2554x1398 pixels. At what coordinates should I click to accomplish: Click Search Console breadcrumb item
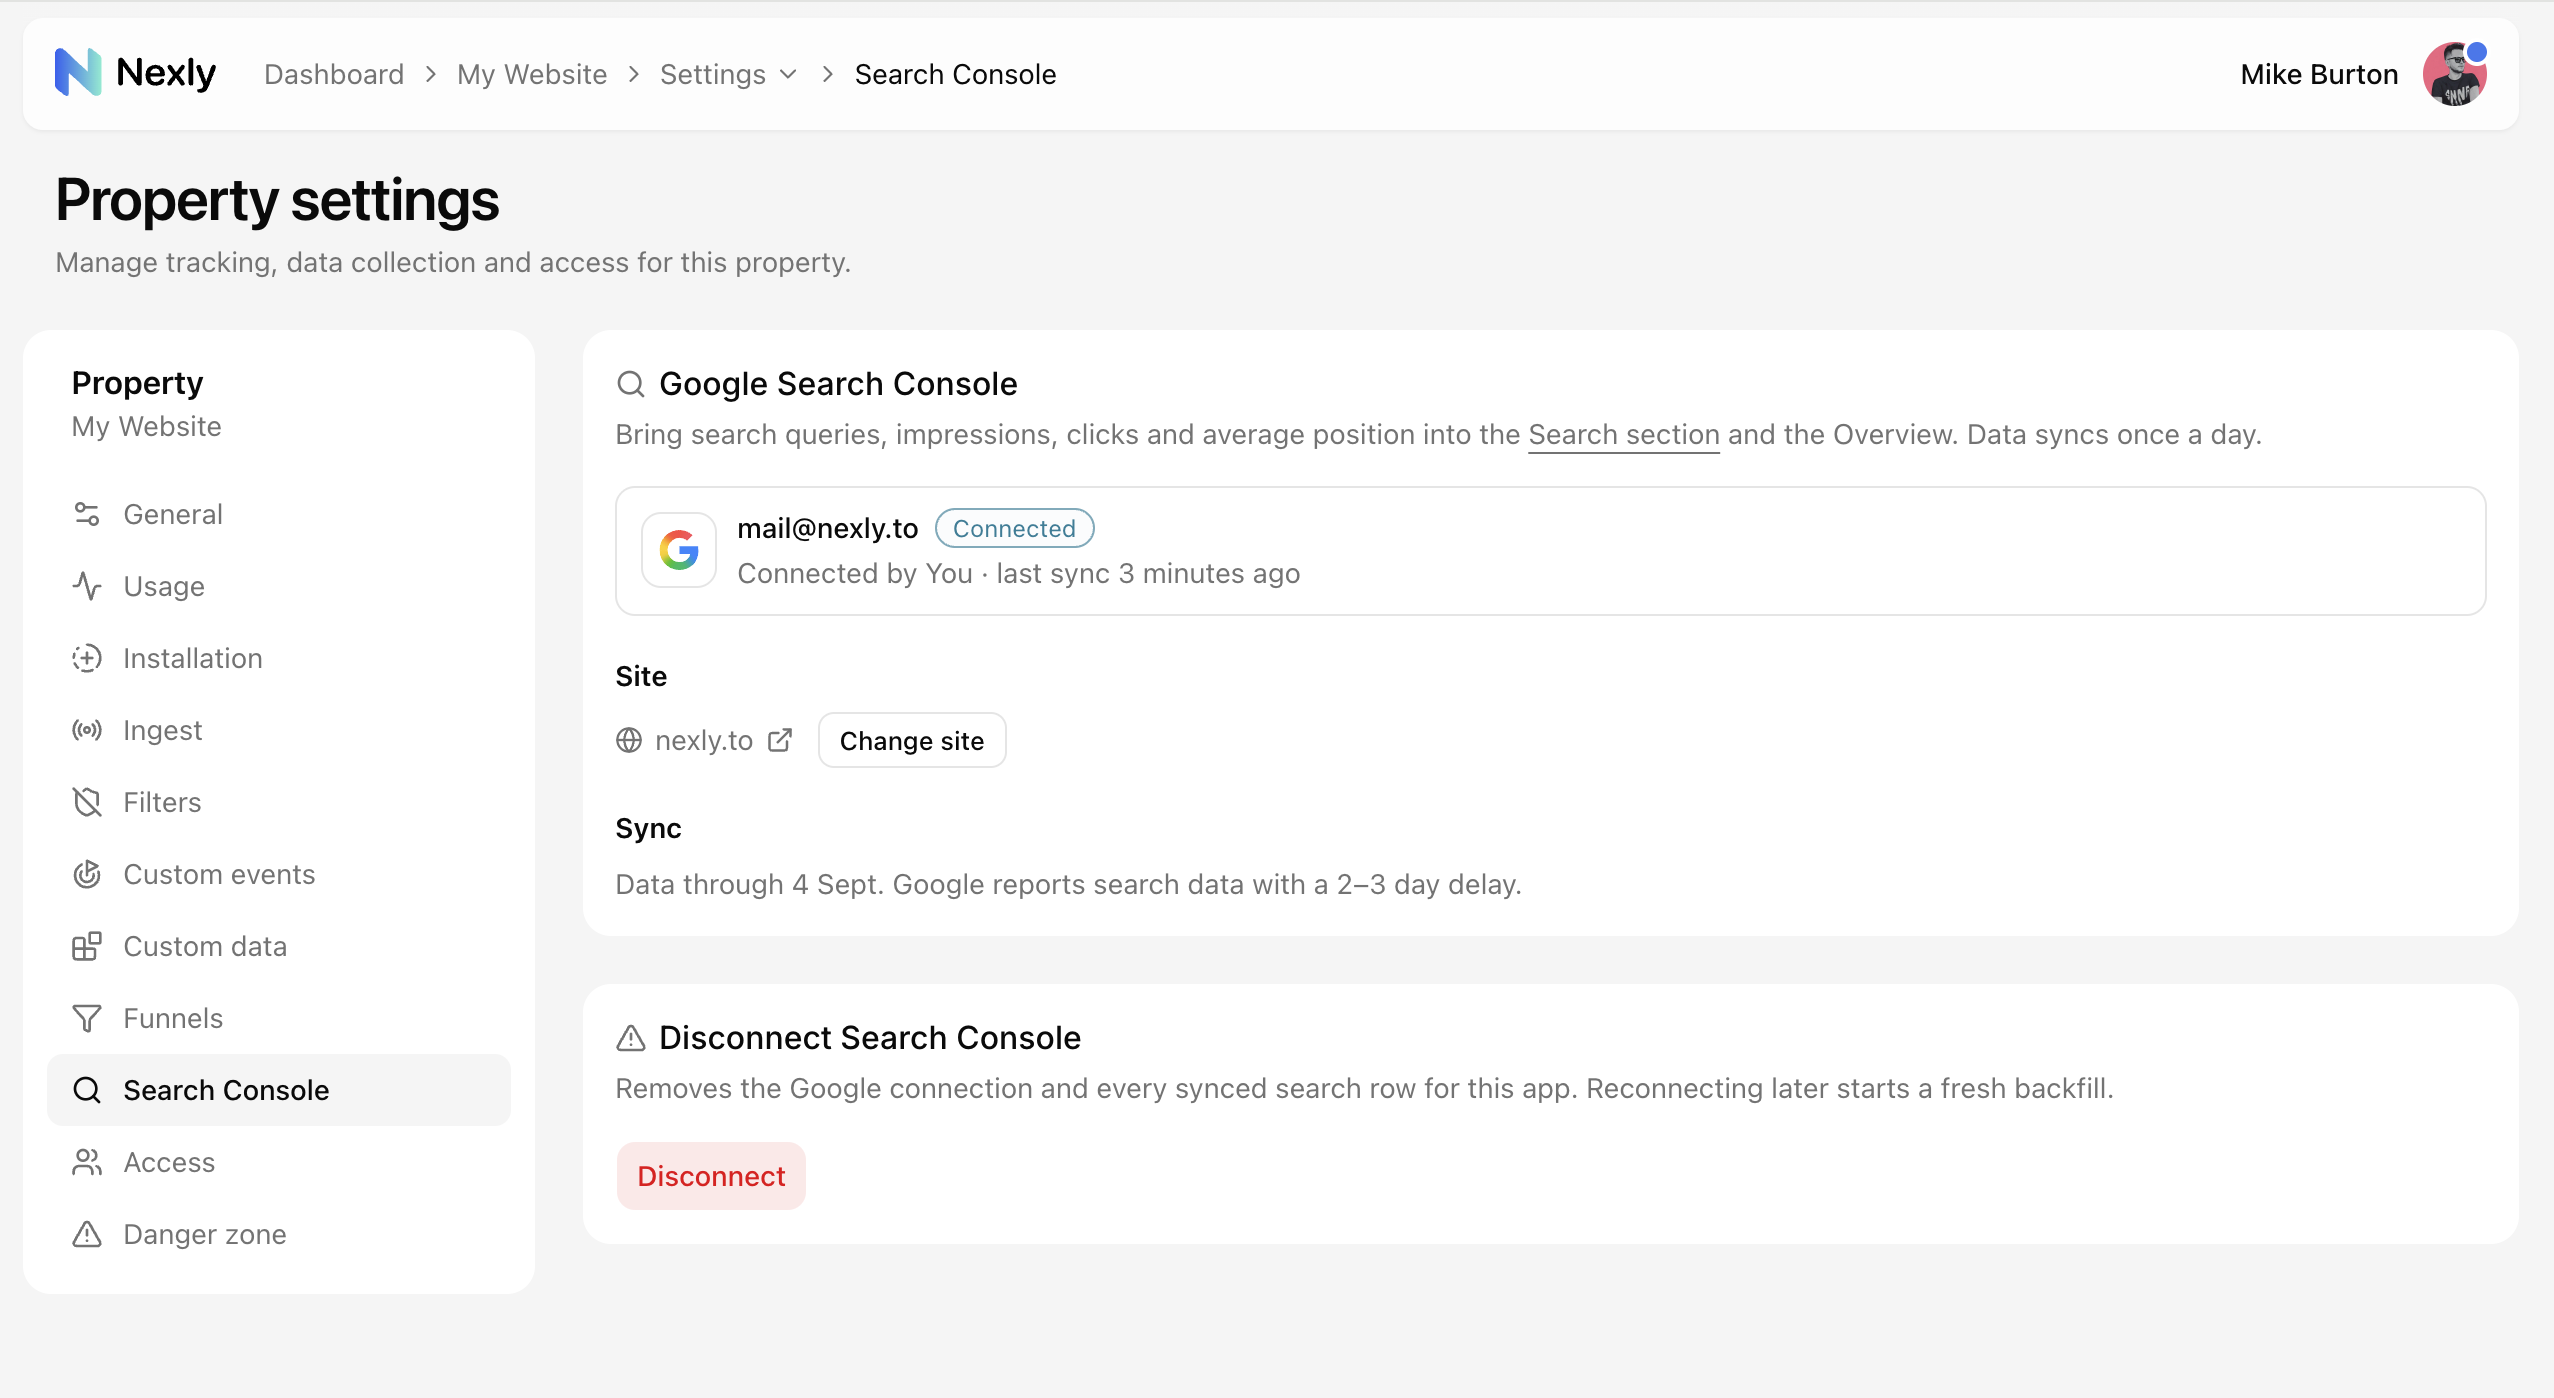point(955,74)
